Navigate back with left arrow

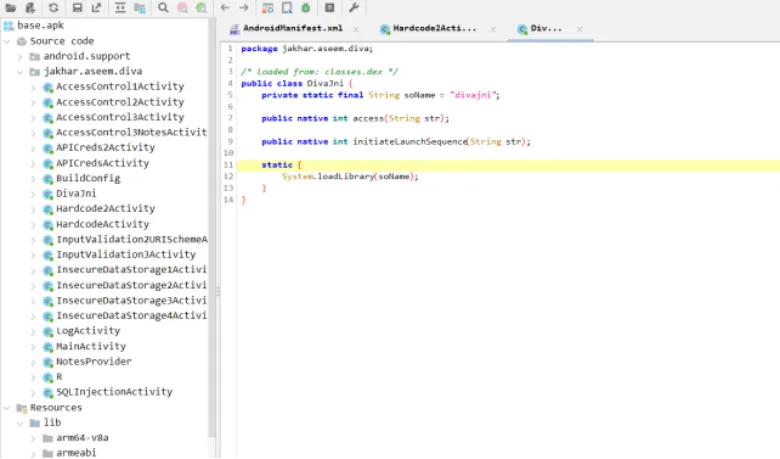225,7
